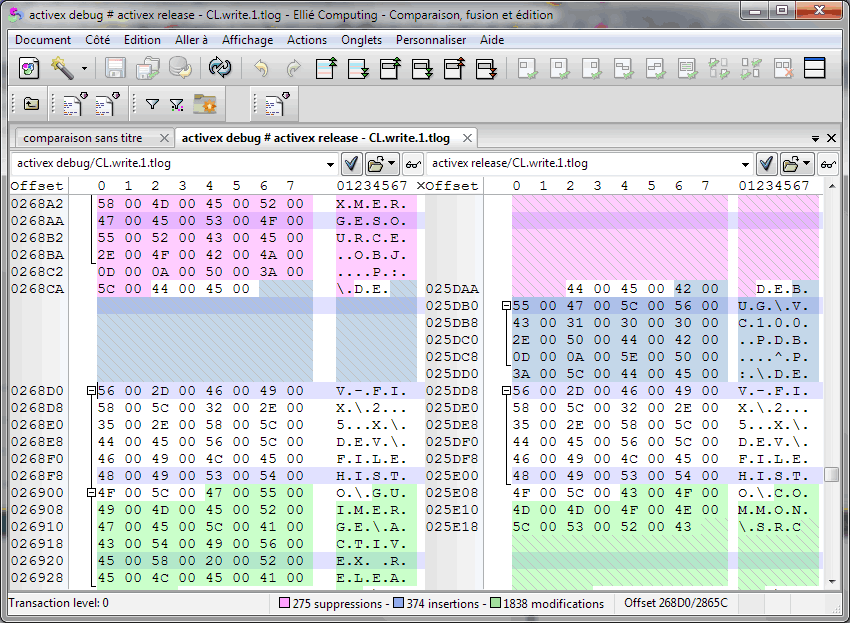The height and width of the screenshot is (623, 850).
Task: Refresh the comparison with the circular arrows icon
Action: click(218, 69)
